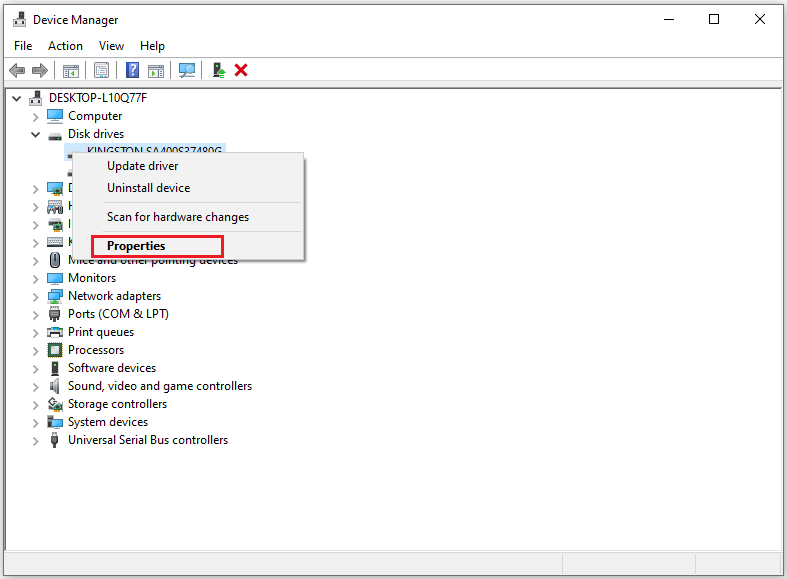Click the Forward arrow toolbar icon

point(40,70)
